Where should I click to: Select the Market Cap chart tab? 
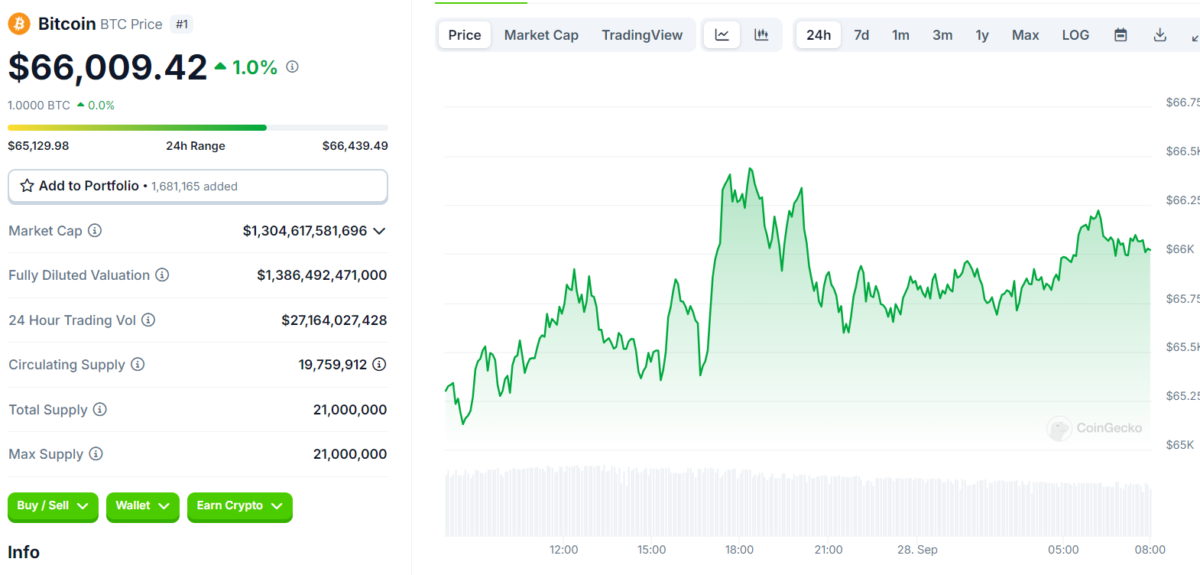541,35
